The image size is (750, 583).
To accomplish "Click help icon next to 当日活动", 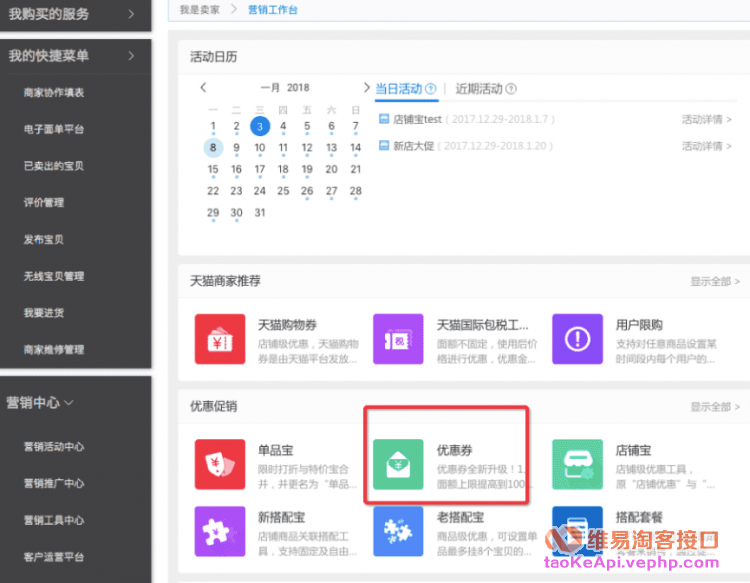I will click(x=430, y=88).
